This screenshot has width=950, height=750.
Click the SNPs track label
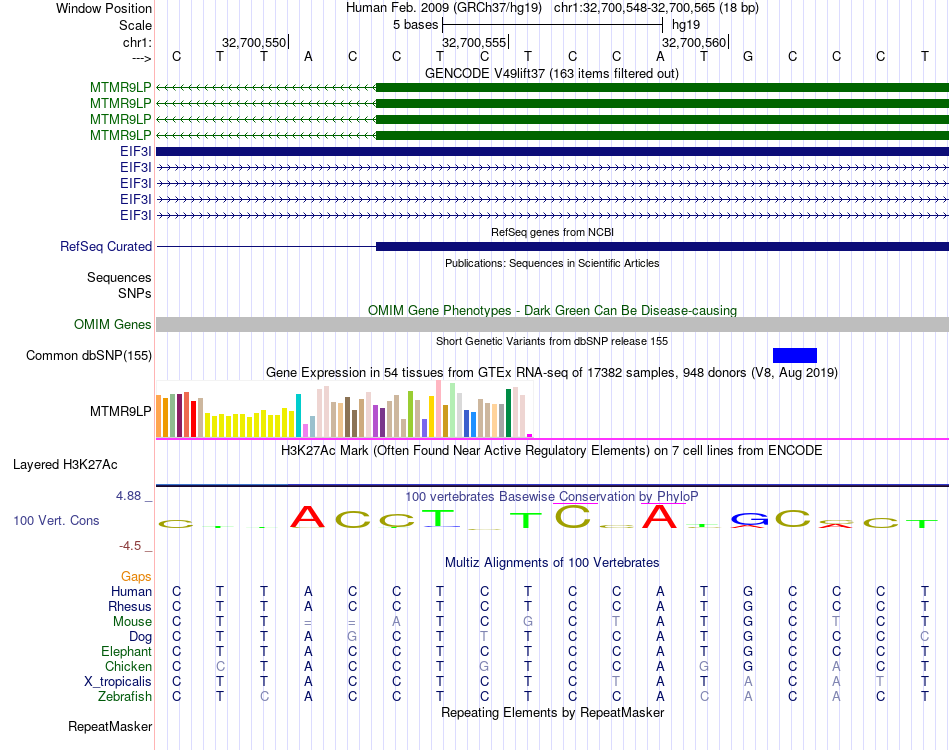click(135, 293)
